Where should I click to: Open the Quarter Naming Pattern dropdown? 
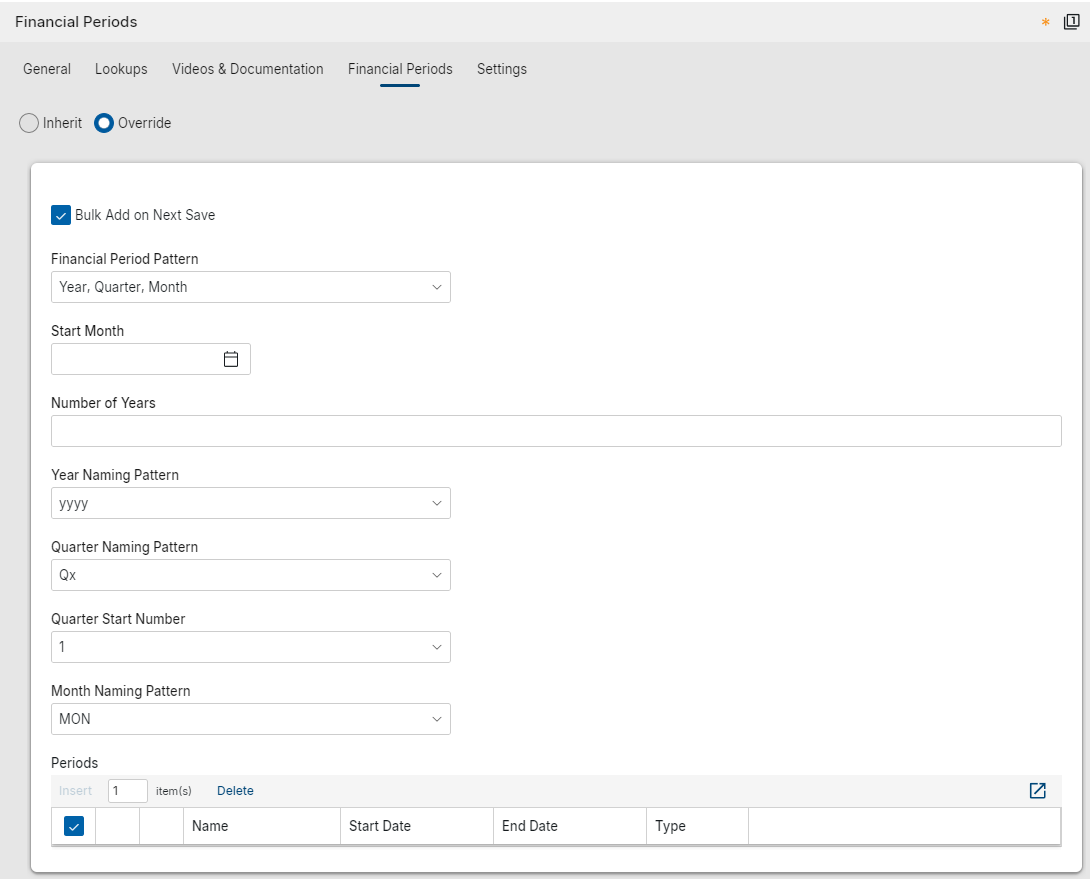click(250, 575)
